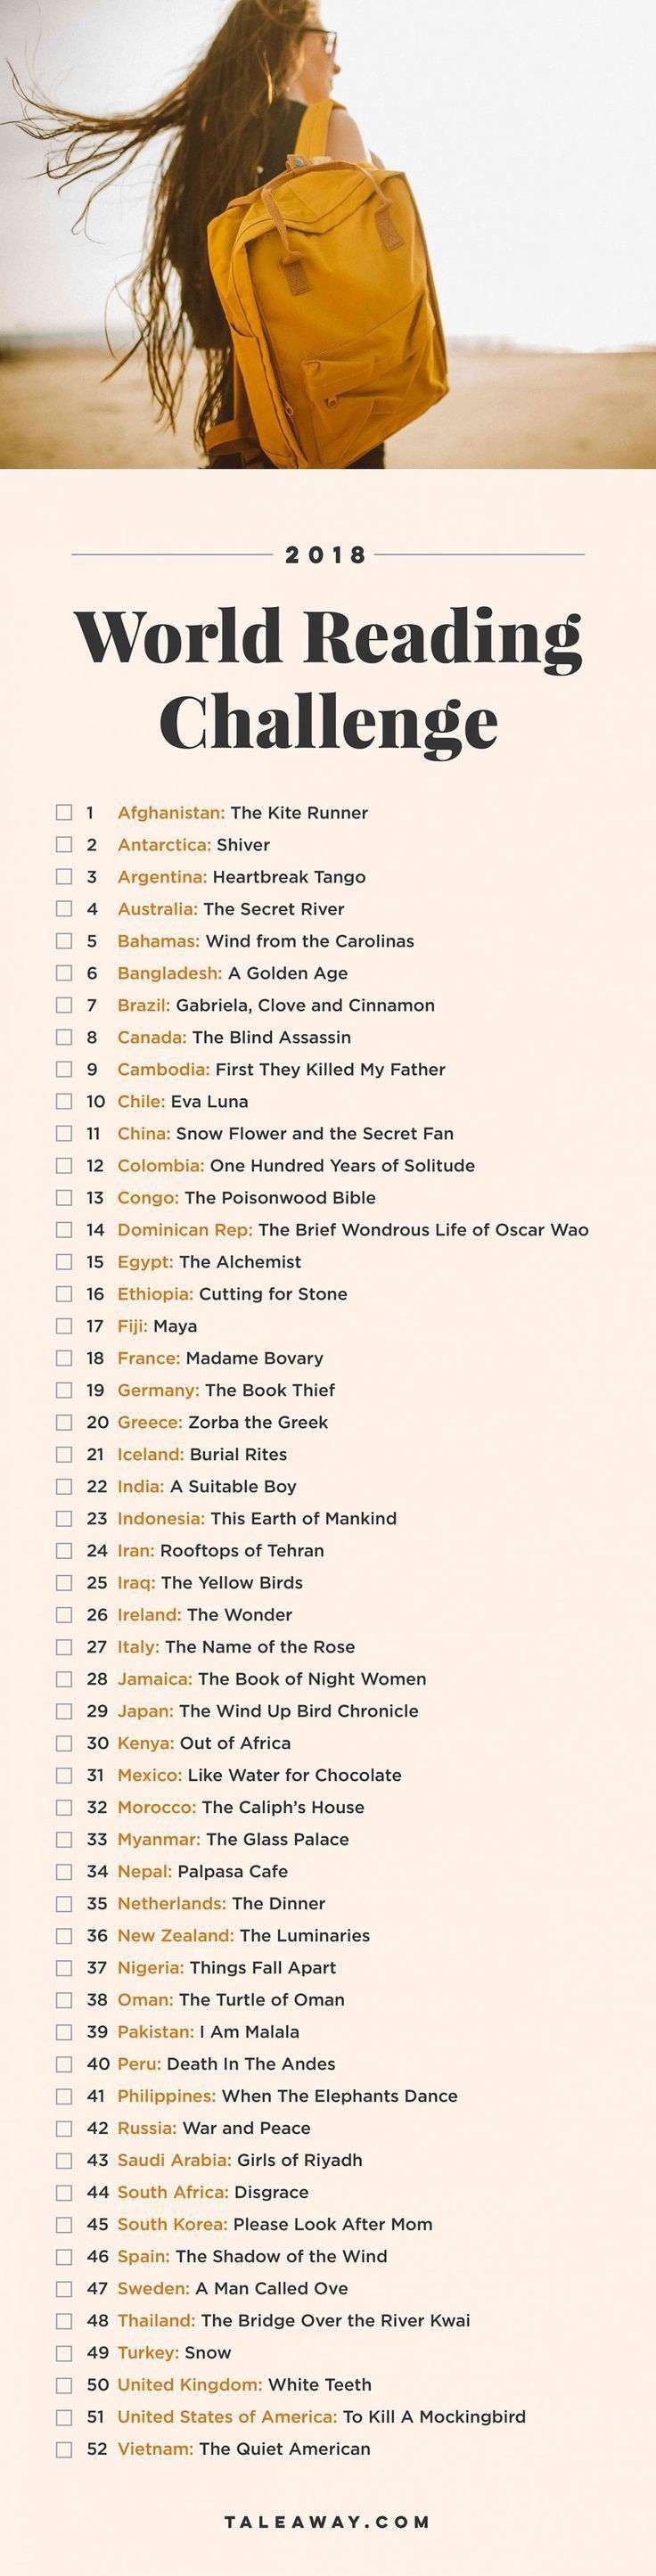Click the Dominican Rep country label
Viewport: 656px width, 2576px height.
tap(185, 1230)
